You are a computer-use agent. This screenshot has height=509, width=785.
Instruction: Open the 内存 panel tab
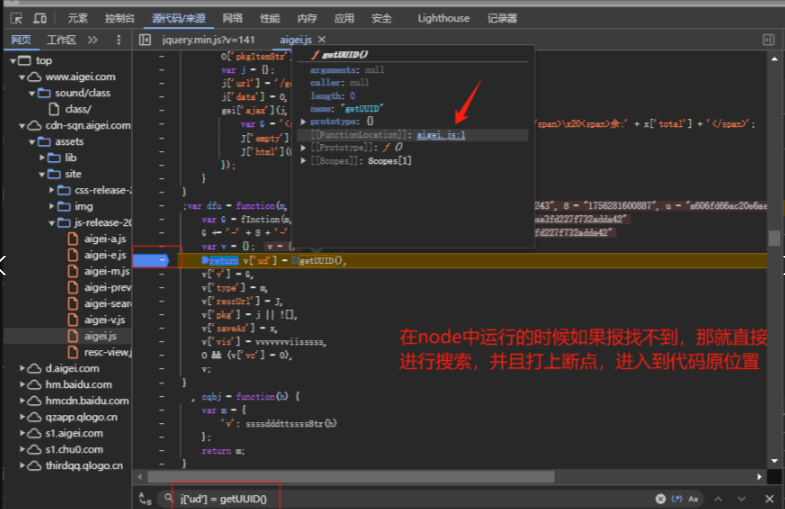307,19
